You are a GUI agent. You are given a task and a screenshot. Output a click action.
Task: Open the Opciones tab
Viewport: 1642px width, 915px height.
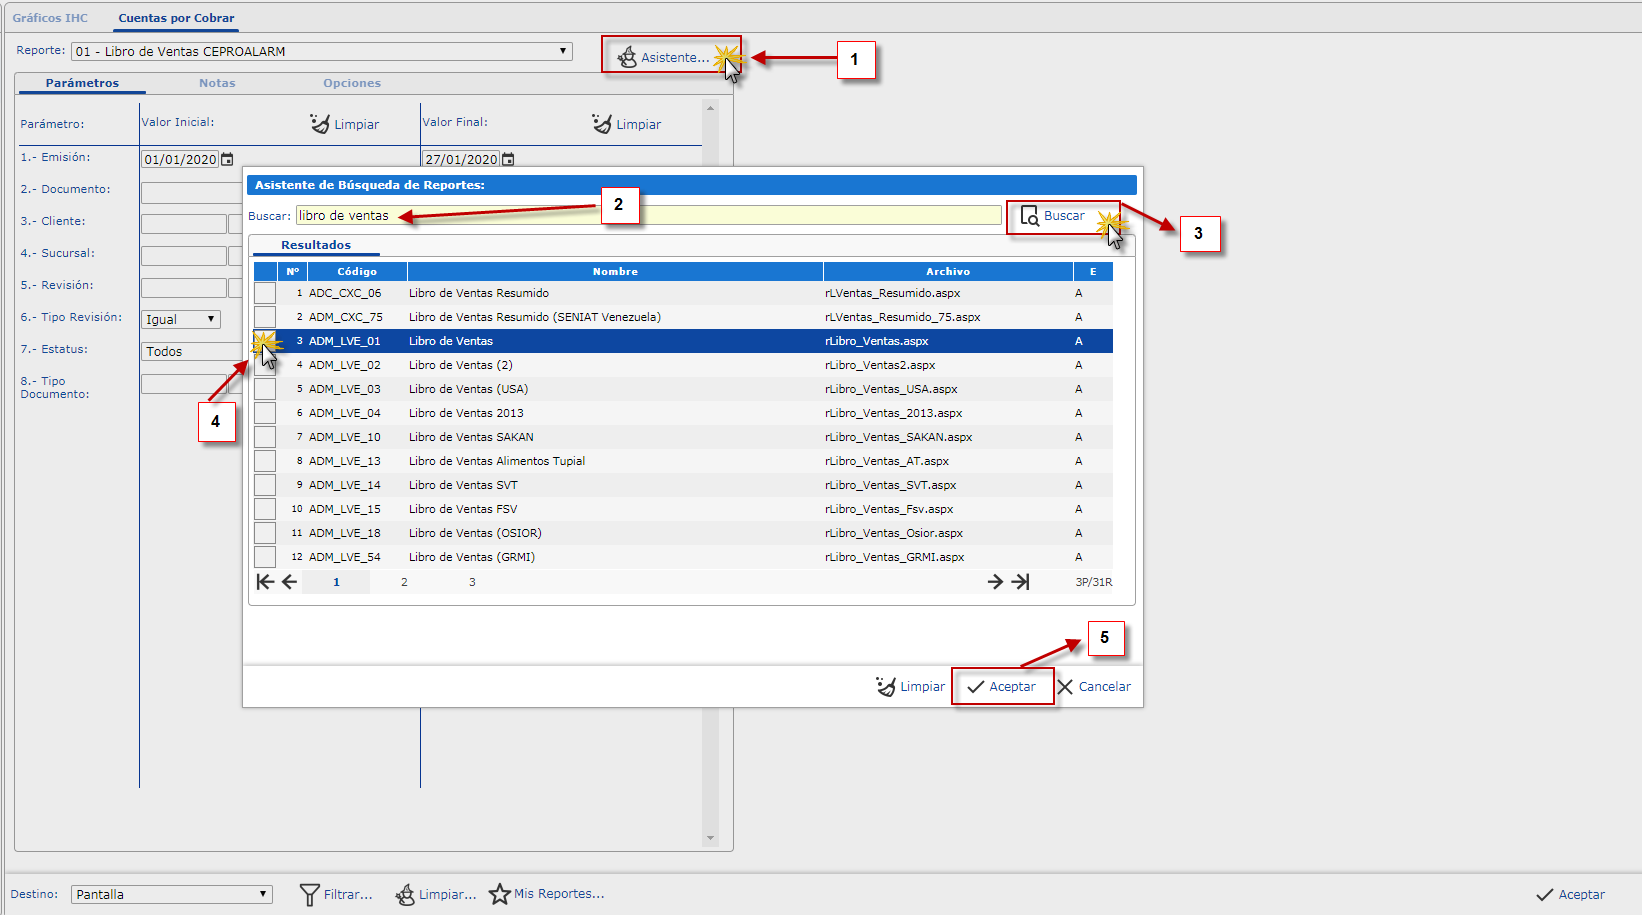(351, 83)
